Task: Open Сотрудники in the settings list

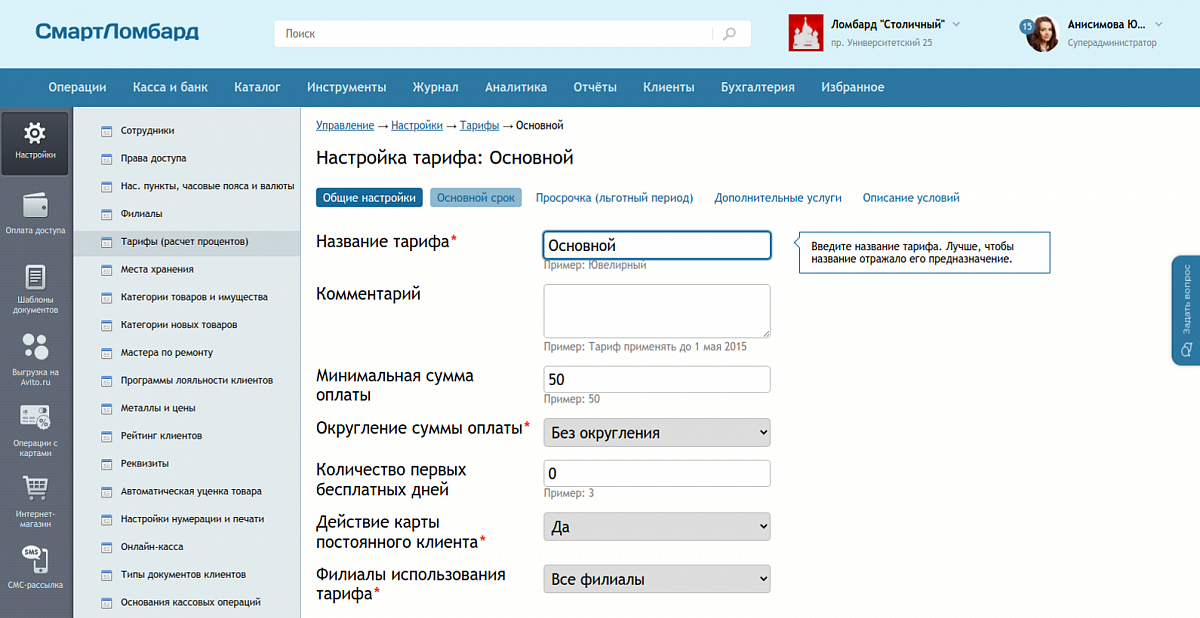Action: [147, 131]
